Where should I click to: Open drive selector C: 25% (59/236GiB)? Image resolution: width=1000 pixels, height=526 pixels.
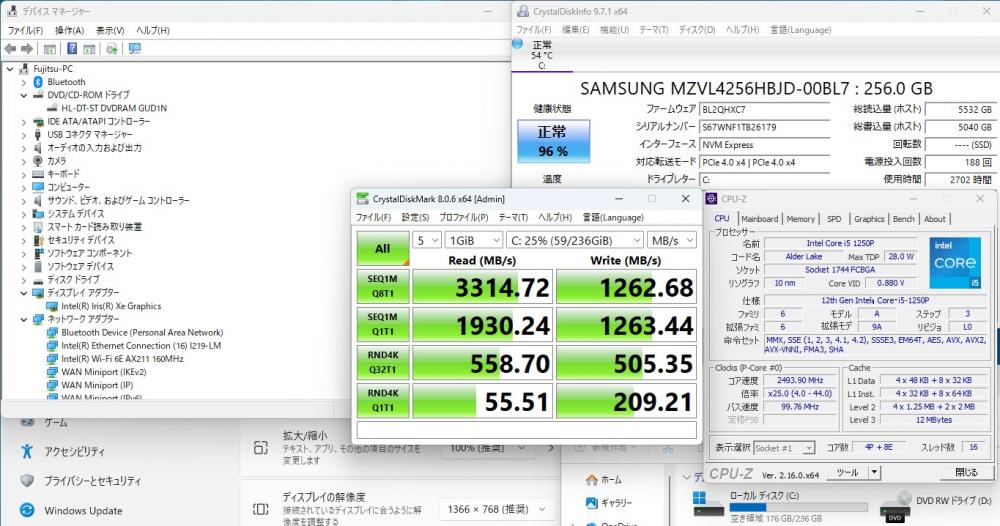point(575,240)
